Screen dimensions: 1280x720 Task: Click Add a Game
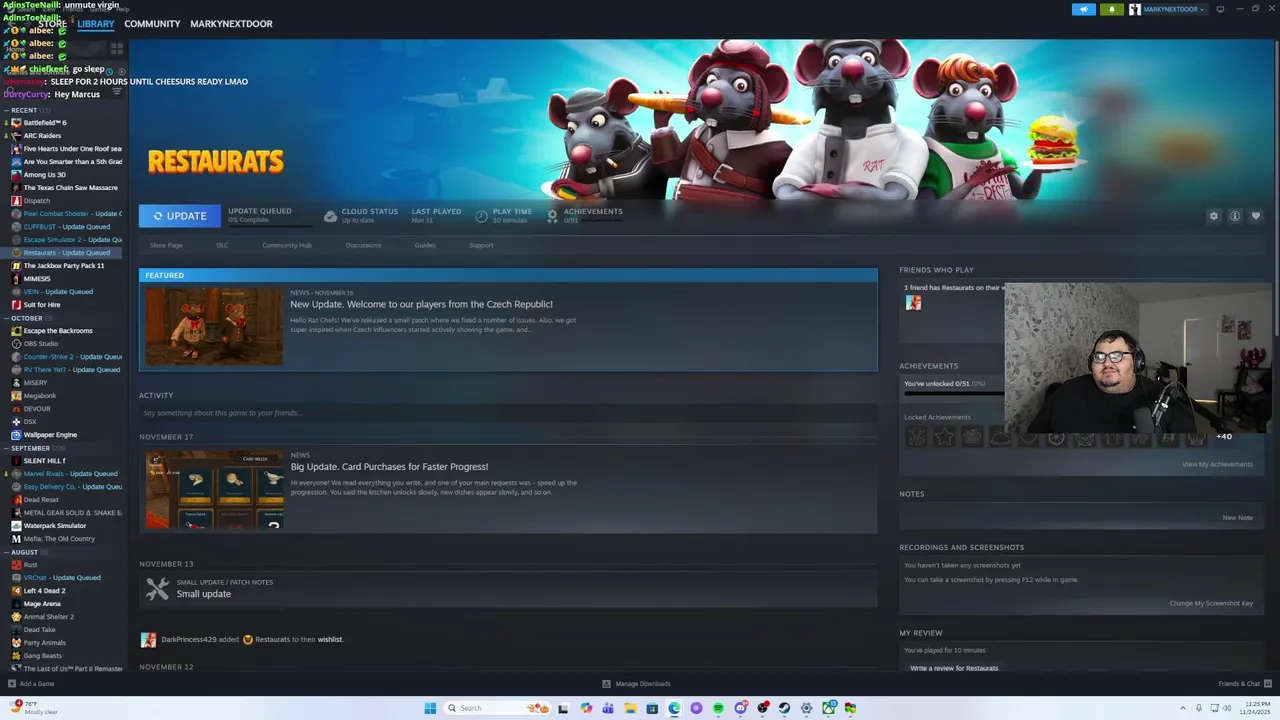(x=31, y=684)
